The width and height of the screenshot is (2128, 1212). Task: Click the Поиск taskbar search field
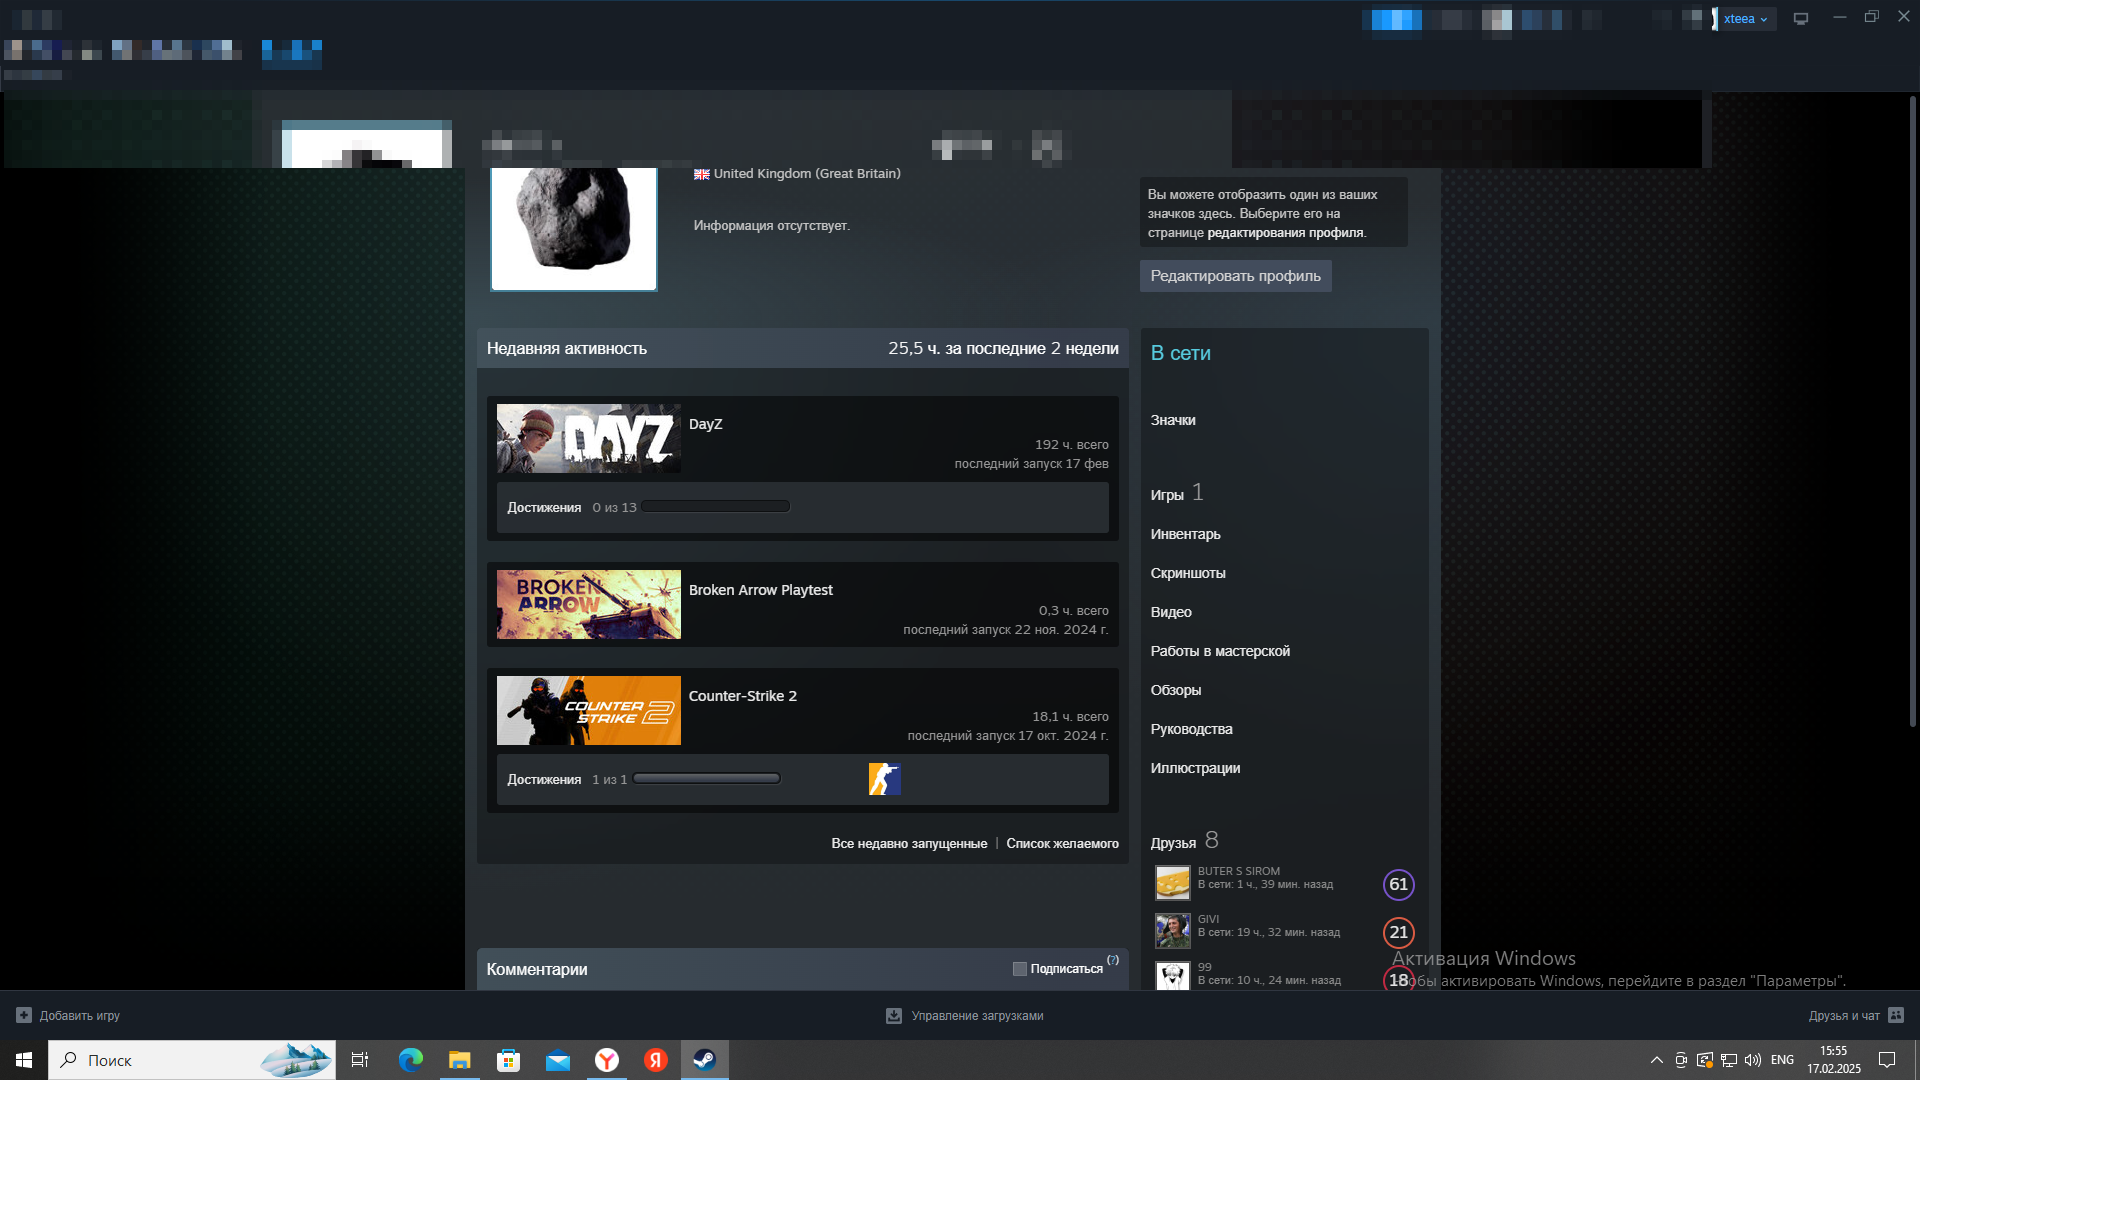[192, 1060]
